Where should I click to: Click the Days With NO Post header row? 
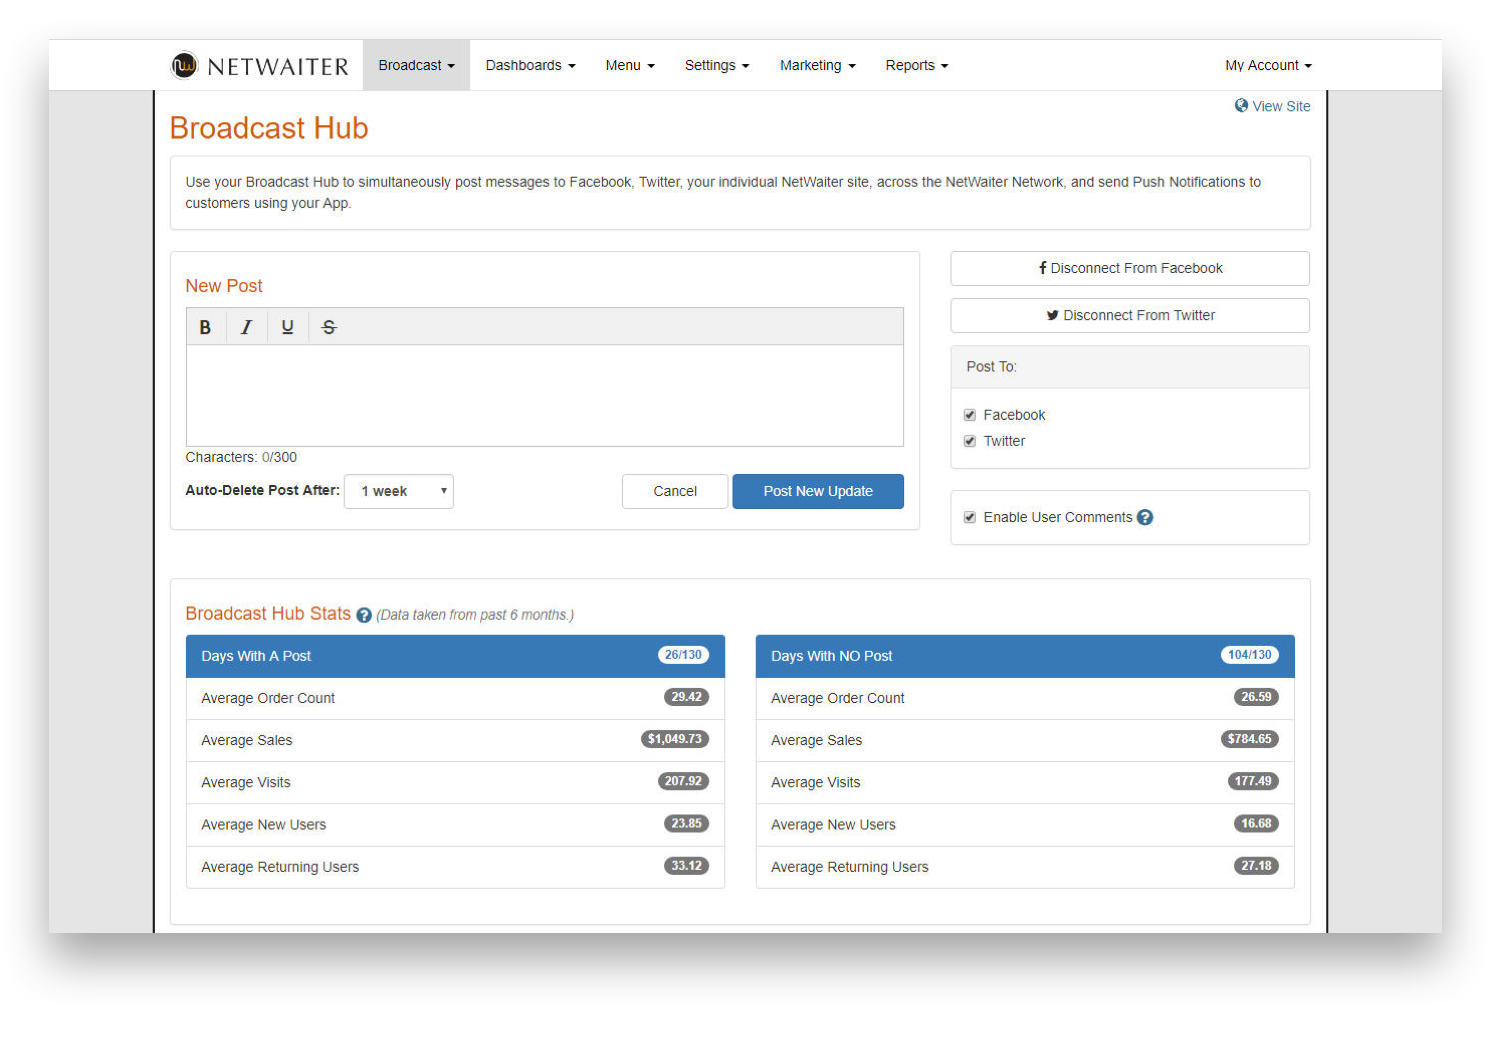click(1025, 656)
